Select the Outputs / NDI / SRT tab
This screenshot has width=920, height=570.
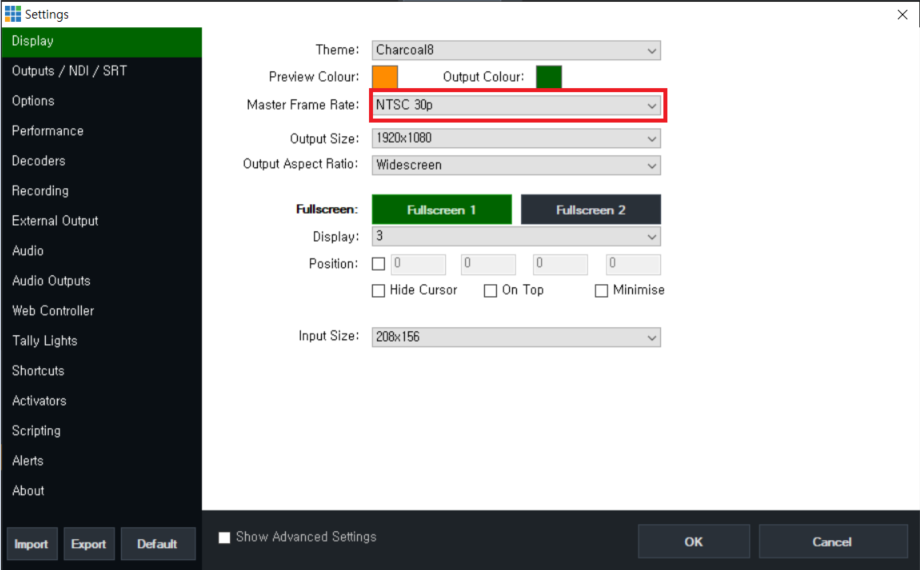[69, 71]
